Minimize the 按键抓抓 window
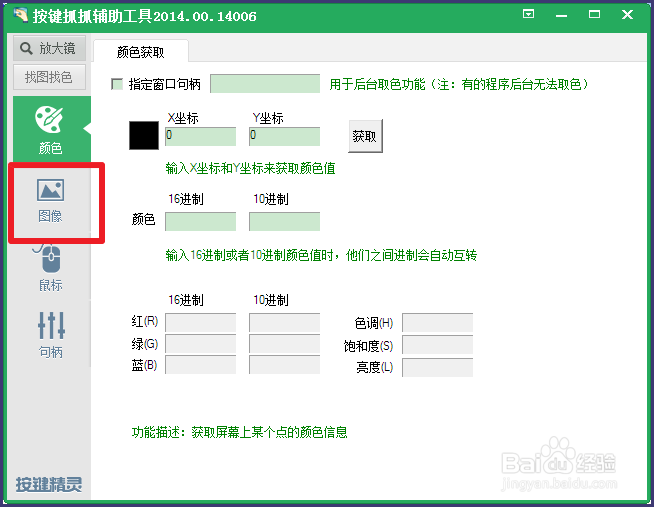 pyautogui.click(x=561, y=15)
